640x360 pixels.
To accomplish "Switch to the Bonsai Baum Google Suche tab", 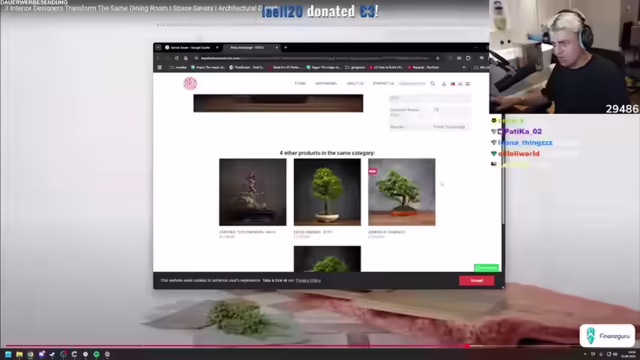I will click(191, 48).
